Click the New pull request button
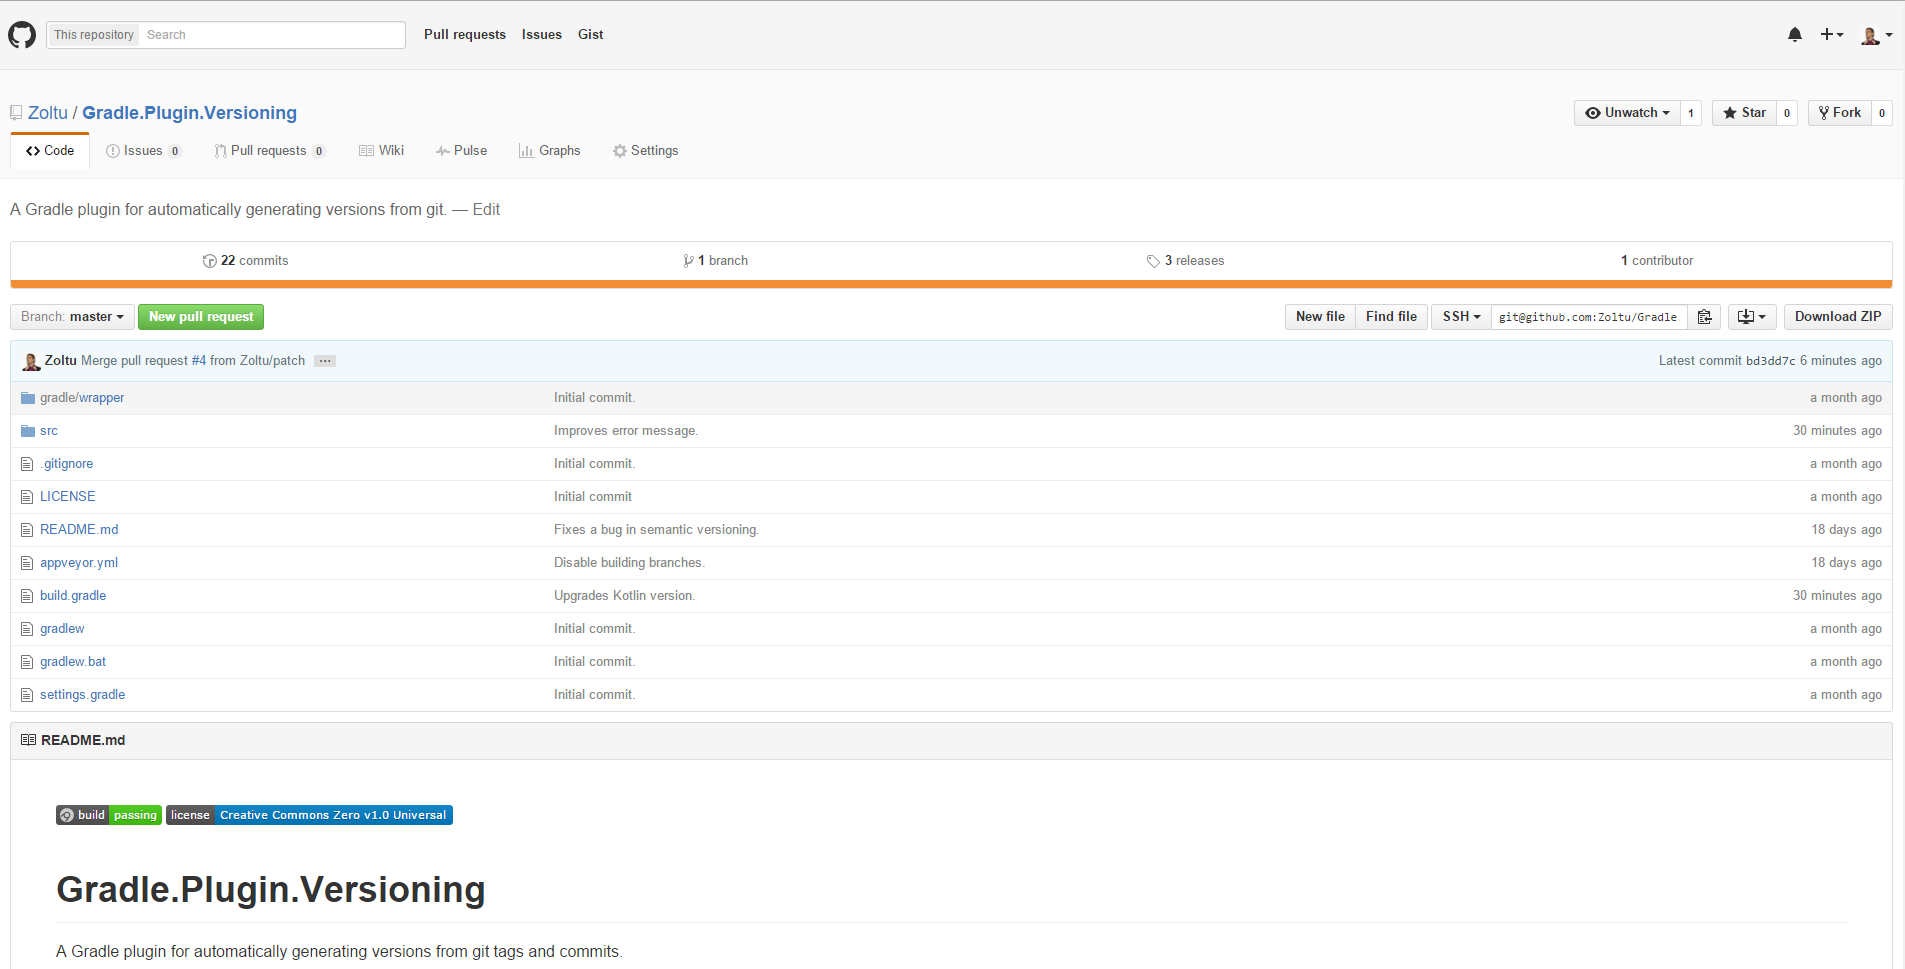Image resolution: width=1905 pixels, height=969 pixels. (x=201, y=317)
